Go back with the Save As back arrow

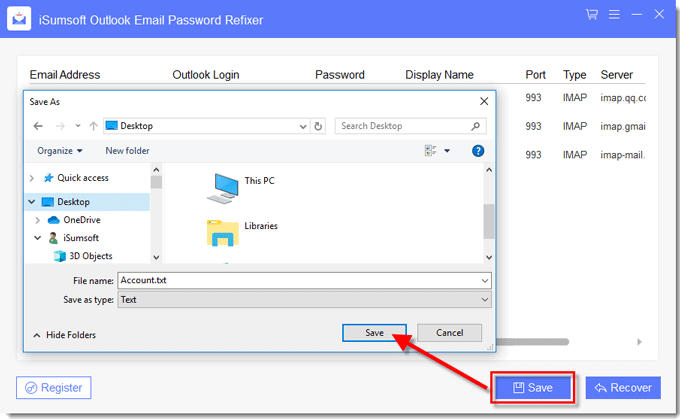pos(38,126)
